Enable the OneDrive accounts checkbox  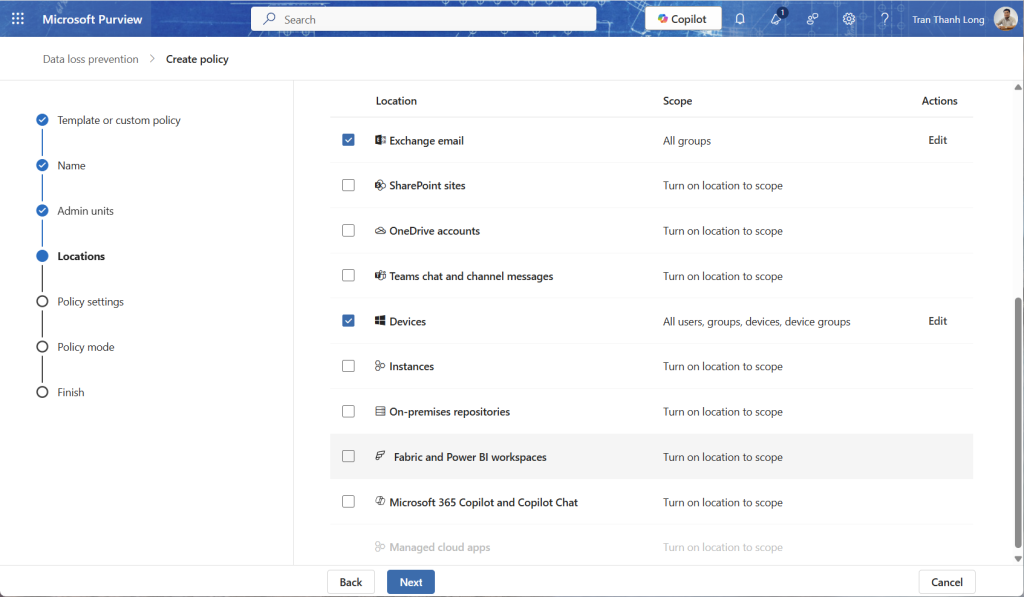tap(348, 231)
